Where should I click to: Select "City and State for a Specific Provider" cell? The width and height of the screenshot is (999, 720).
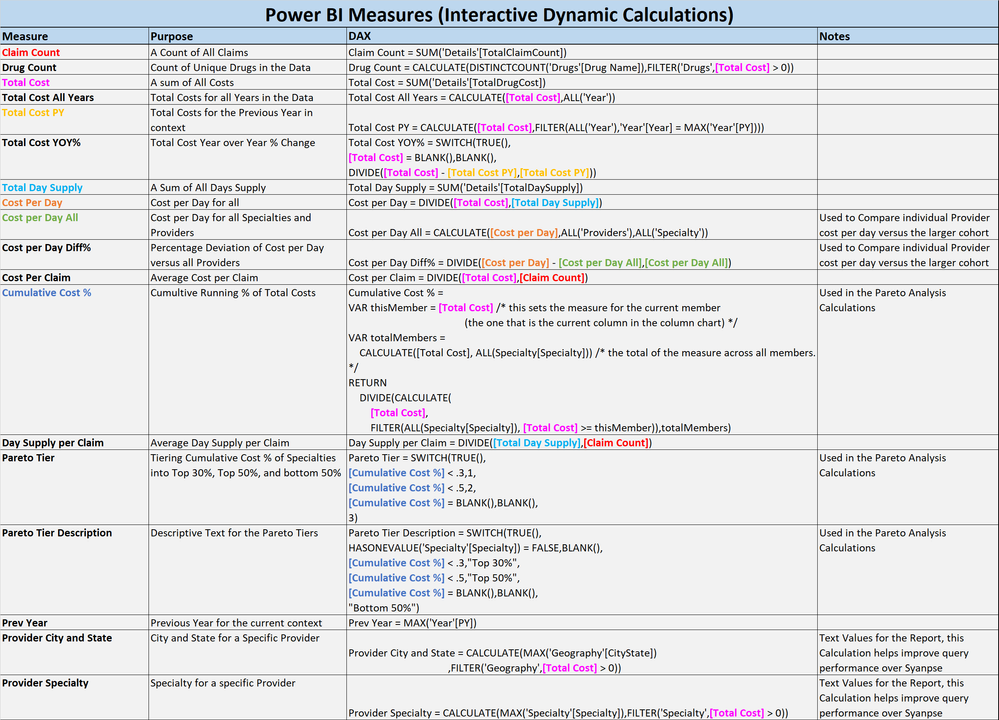click(x=248, y=653)
